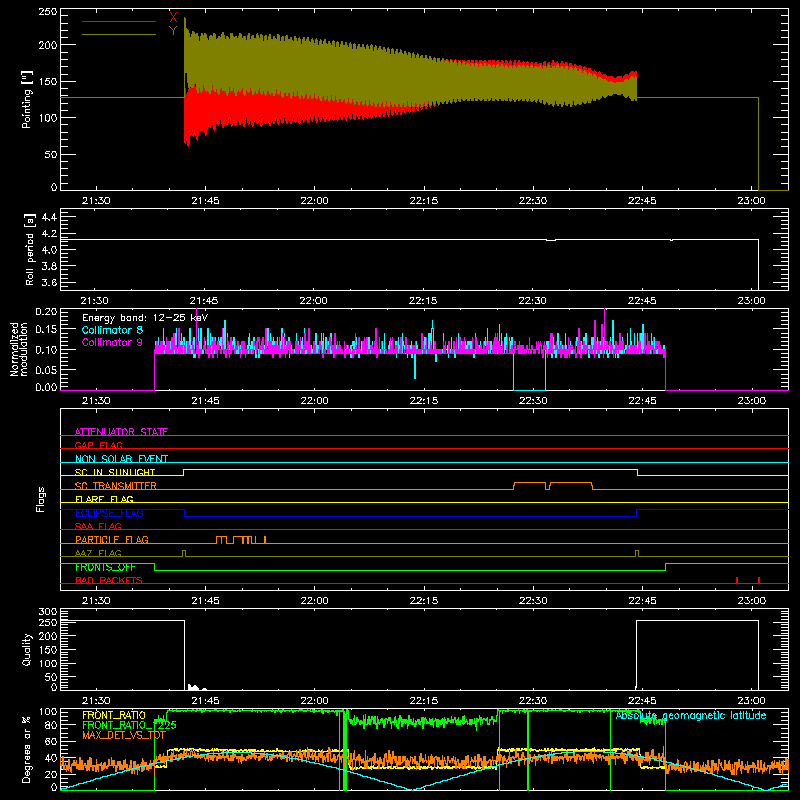The height and width of the screenshot is (800, 800).
Task: Click the Pointing axis title
Action: (27, 99)
